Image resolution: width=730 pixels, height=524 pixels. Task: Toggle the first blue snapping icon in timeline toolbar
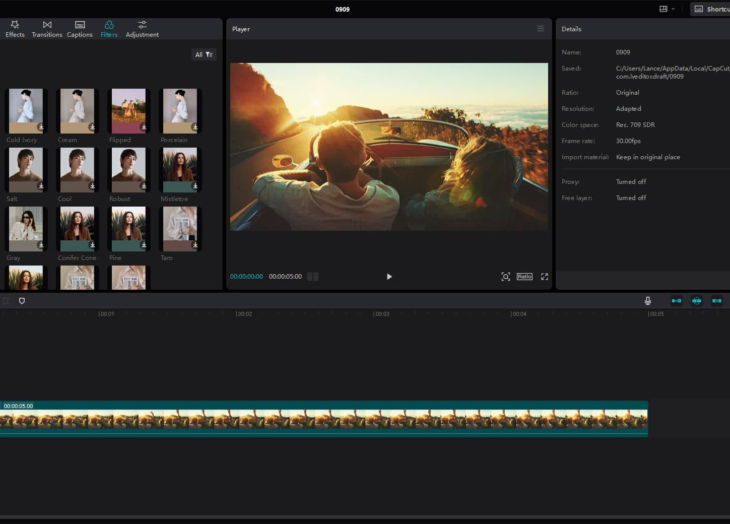[676, 300]
